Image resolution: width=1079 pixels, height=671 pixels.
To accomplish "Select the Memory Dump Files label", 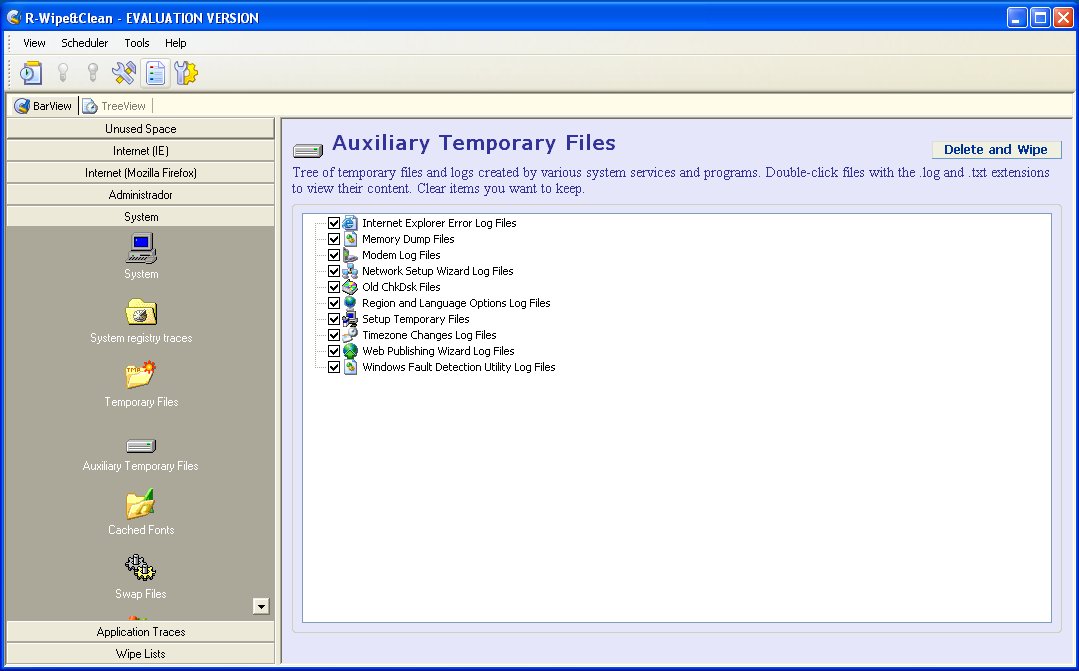I will [x=408, y=239].
